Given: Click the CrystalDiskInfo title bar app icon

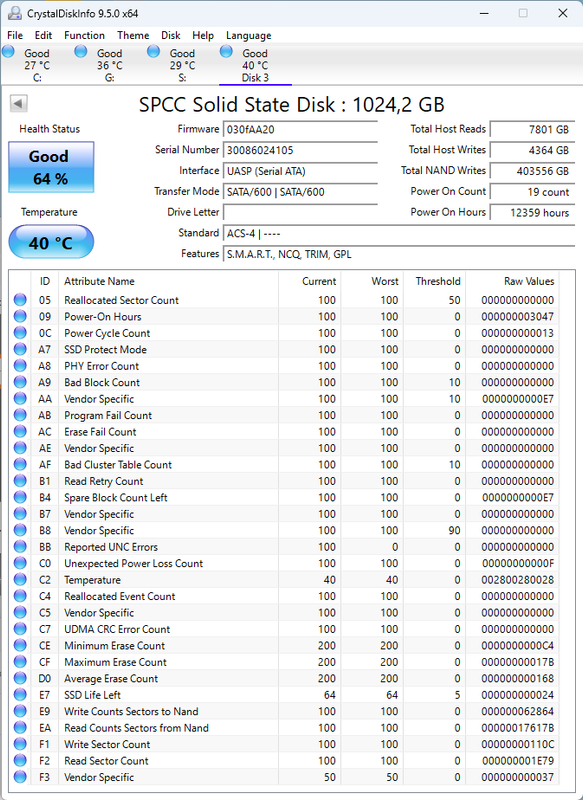Looking at the screenshot, I should 15,13.
